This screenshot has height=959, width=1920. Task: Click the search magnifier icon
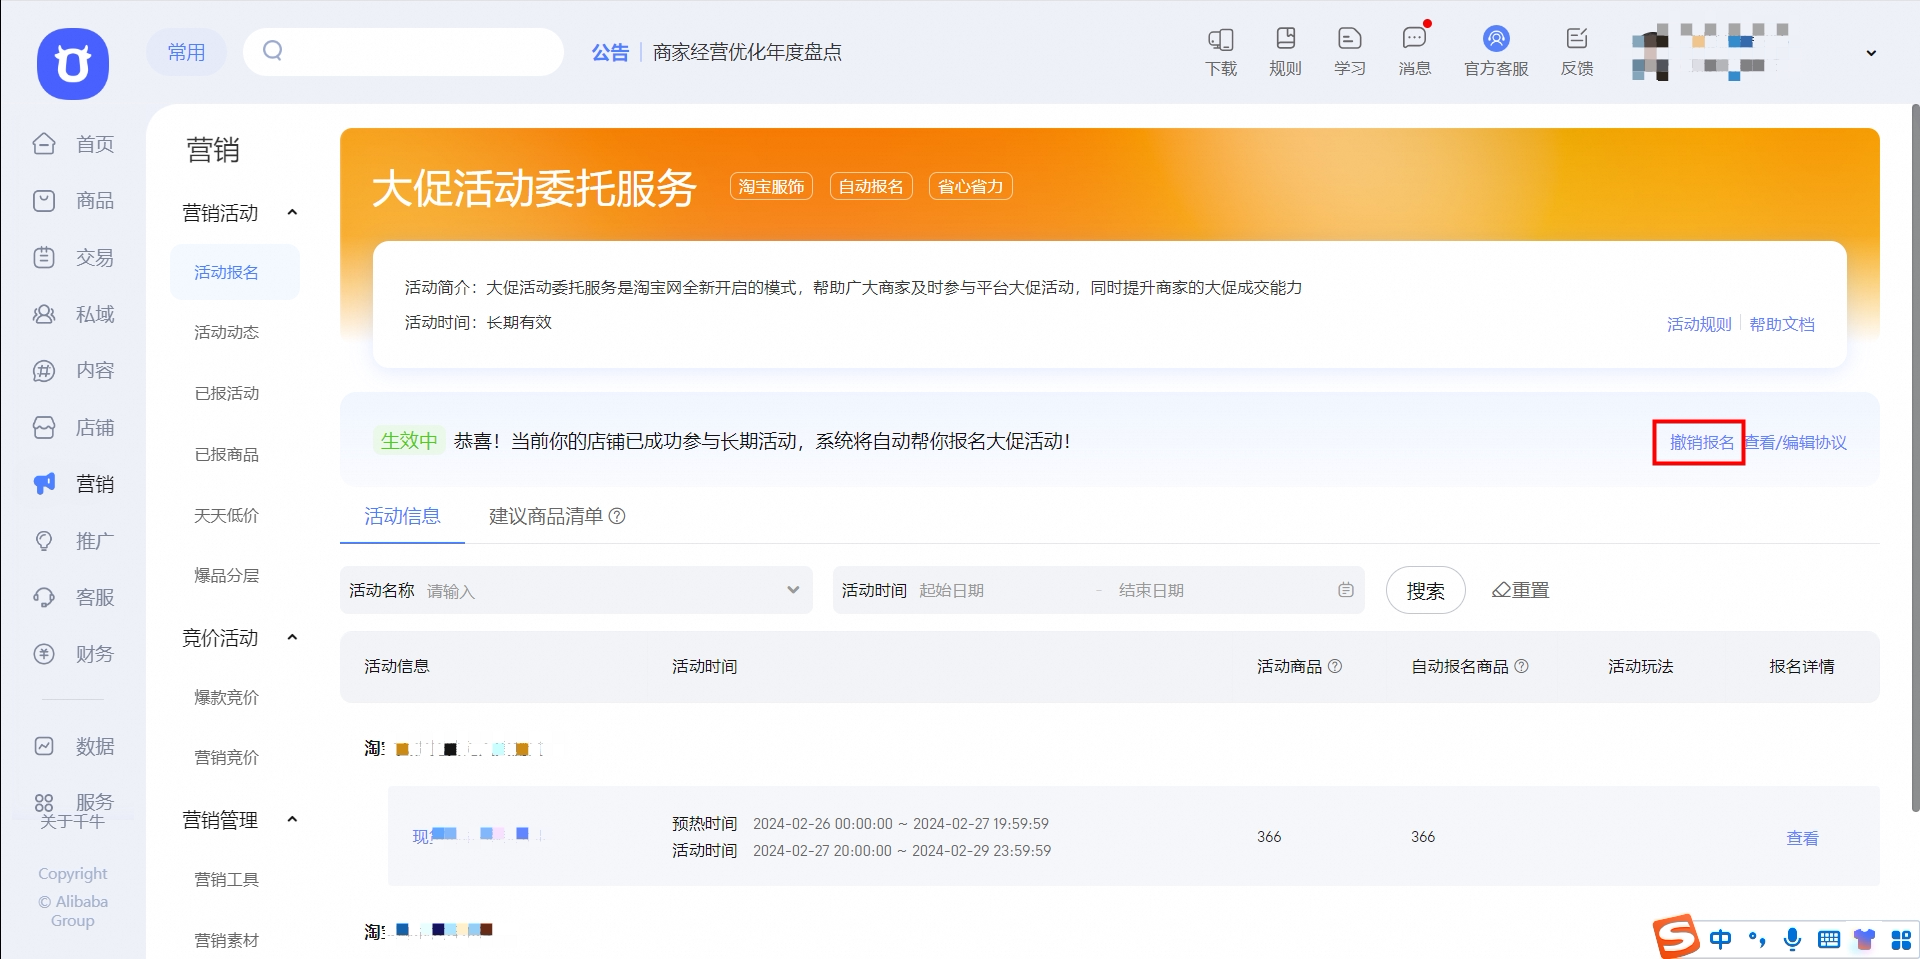point(272,51)
